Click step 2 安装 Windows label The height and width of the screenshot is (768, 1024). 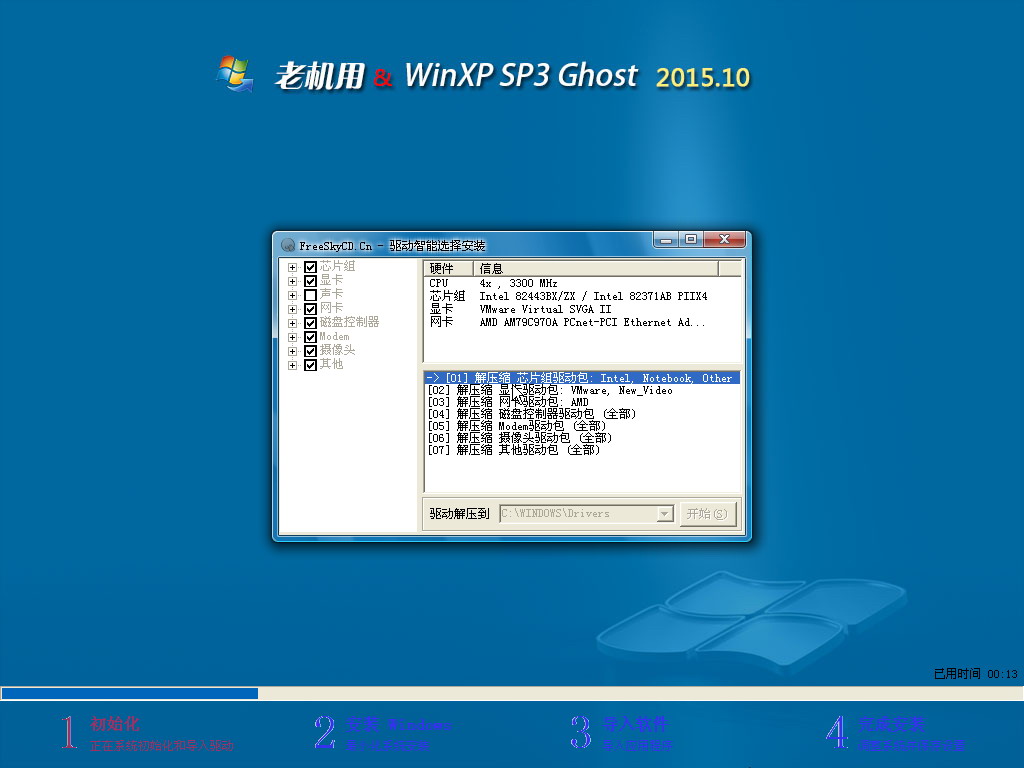398,724
